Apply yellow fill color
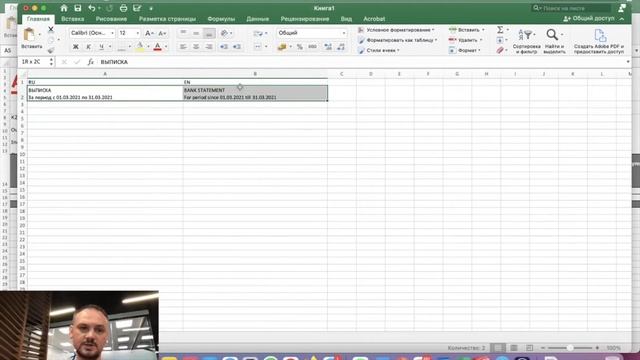This screenshot has width=640, height=360. tap(140, 47)
